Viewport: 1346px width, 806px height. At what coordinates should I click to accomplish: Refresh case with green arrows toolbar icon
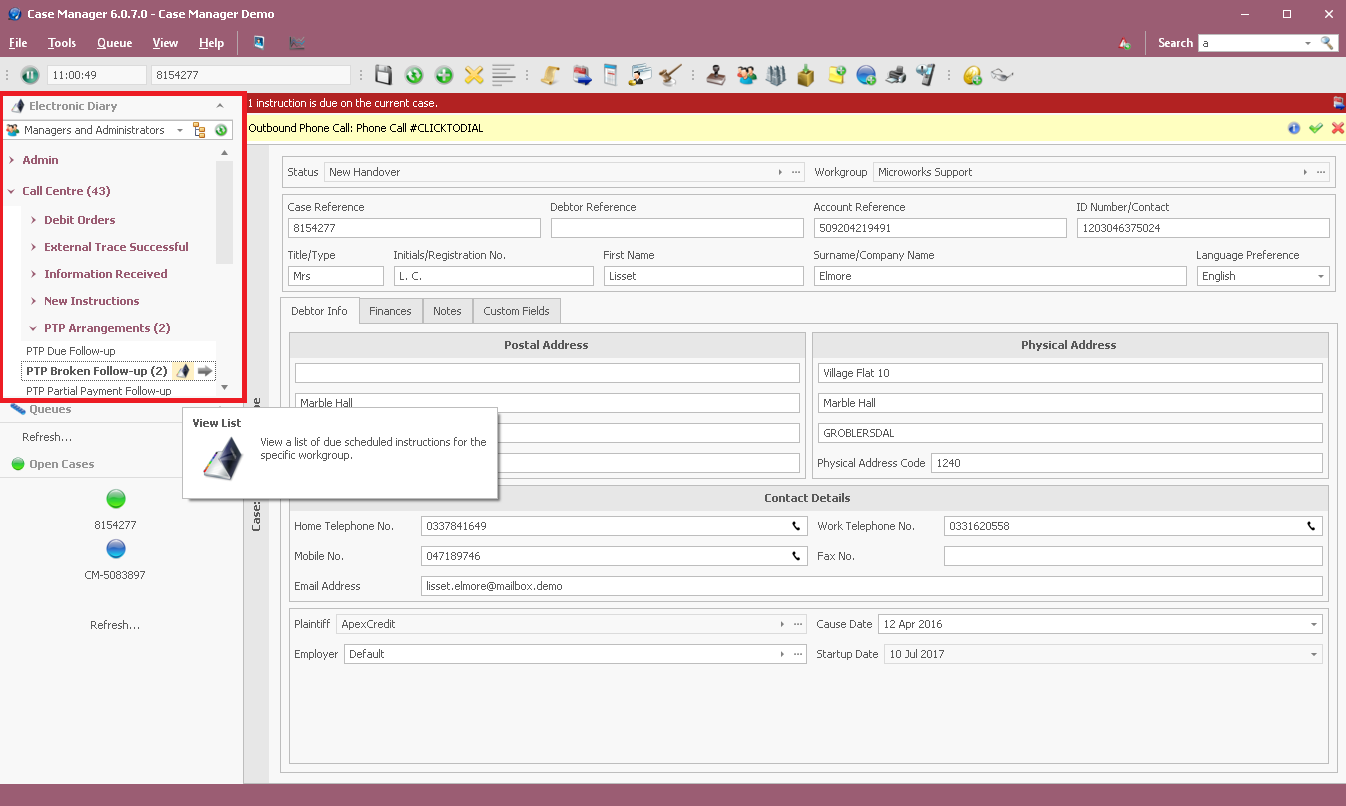(414, 75)
